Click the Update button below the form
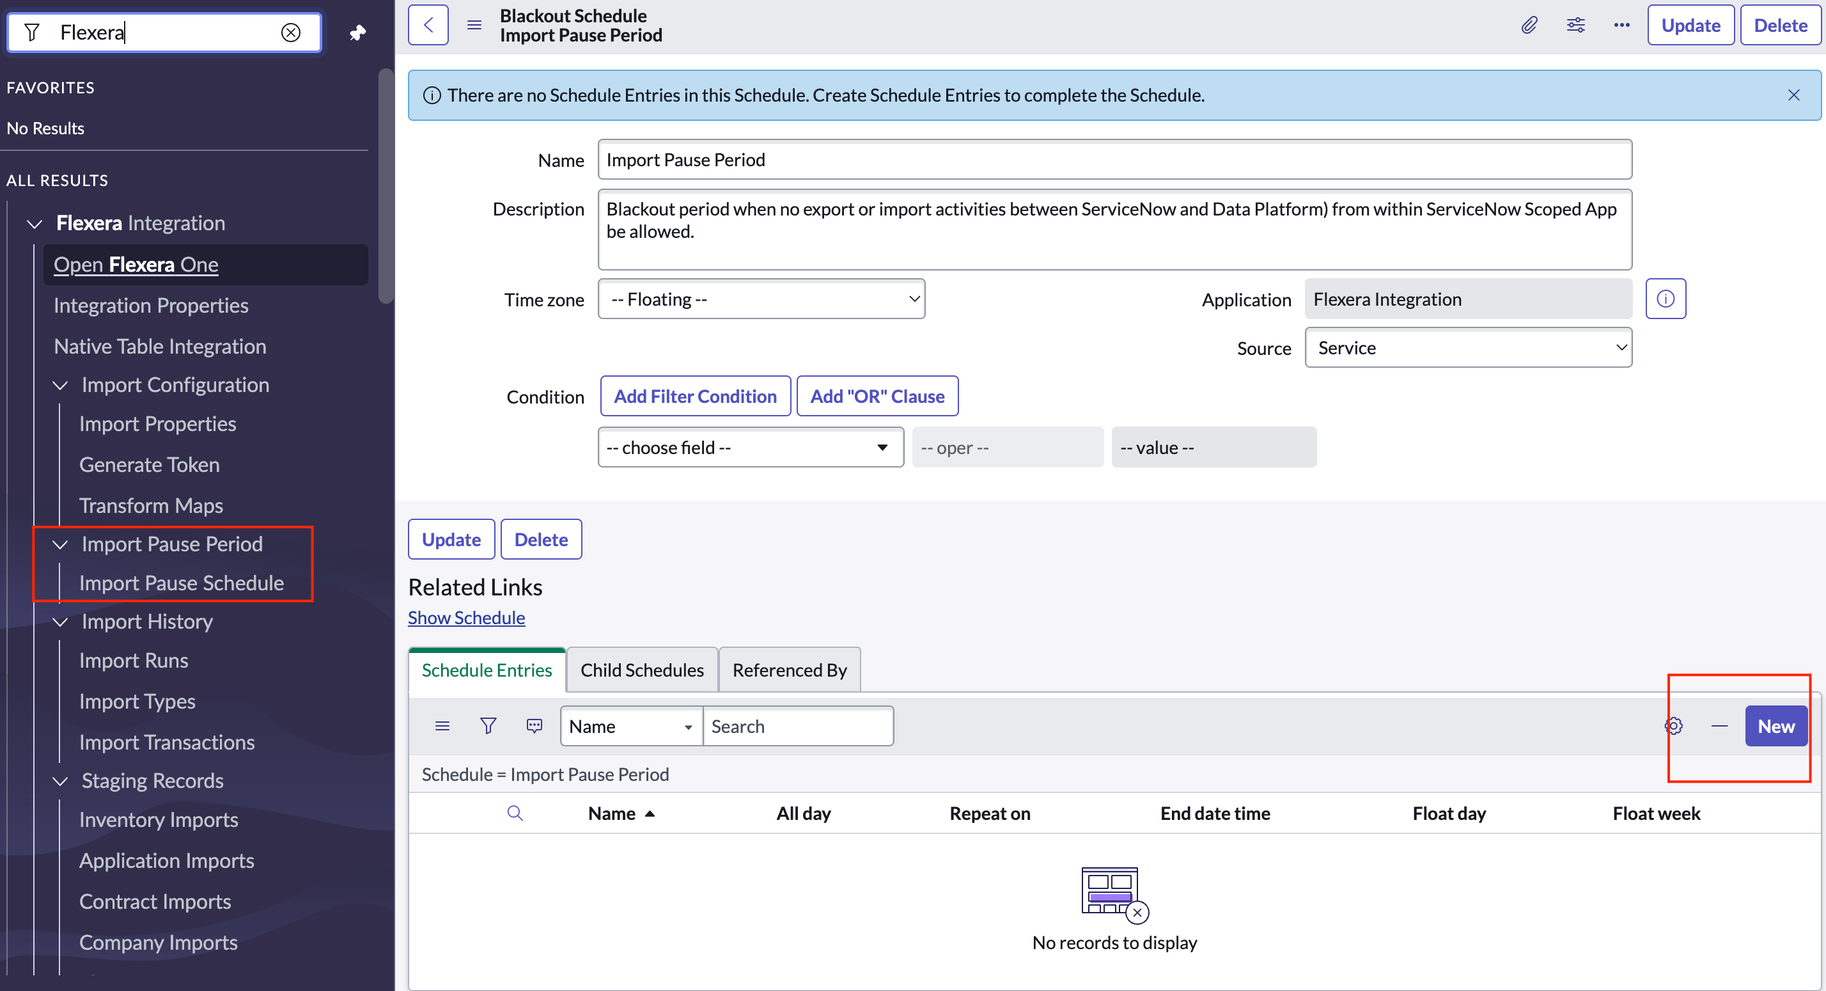The height and width of the screenshot is (991, 1826). coord(451,539)
